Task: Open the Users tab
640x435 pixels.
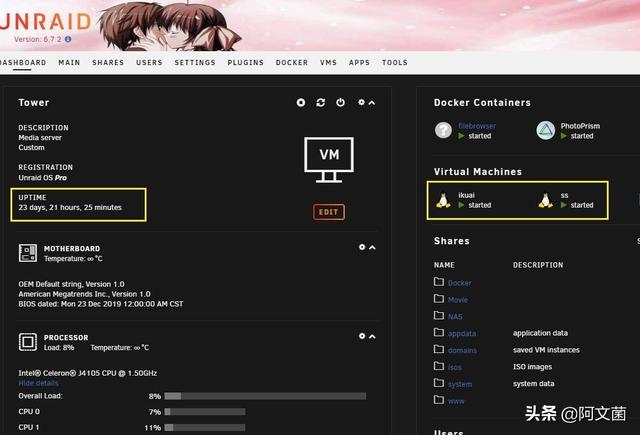Action: pos(149,62)
